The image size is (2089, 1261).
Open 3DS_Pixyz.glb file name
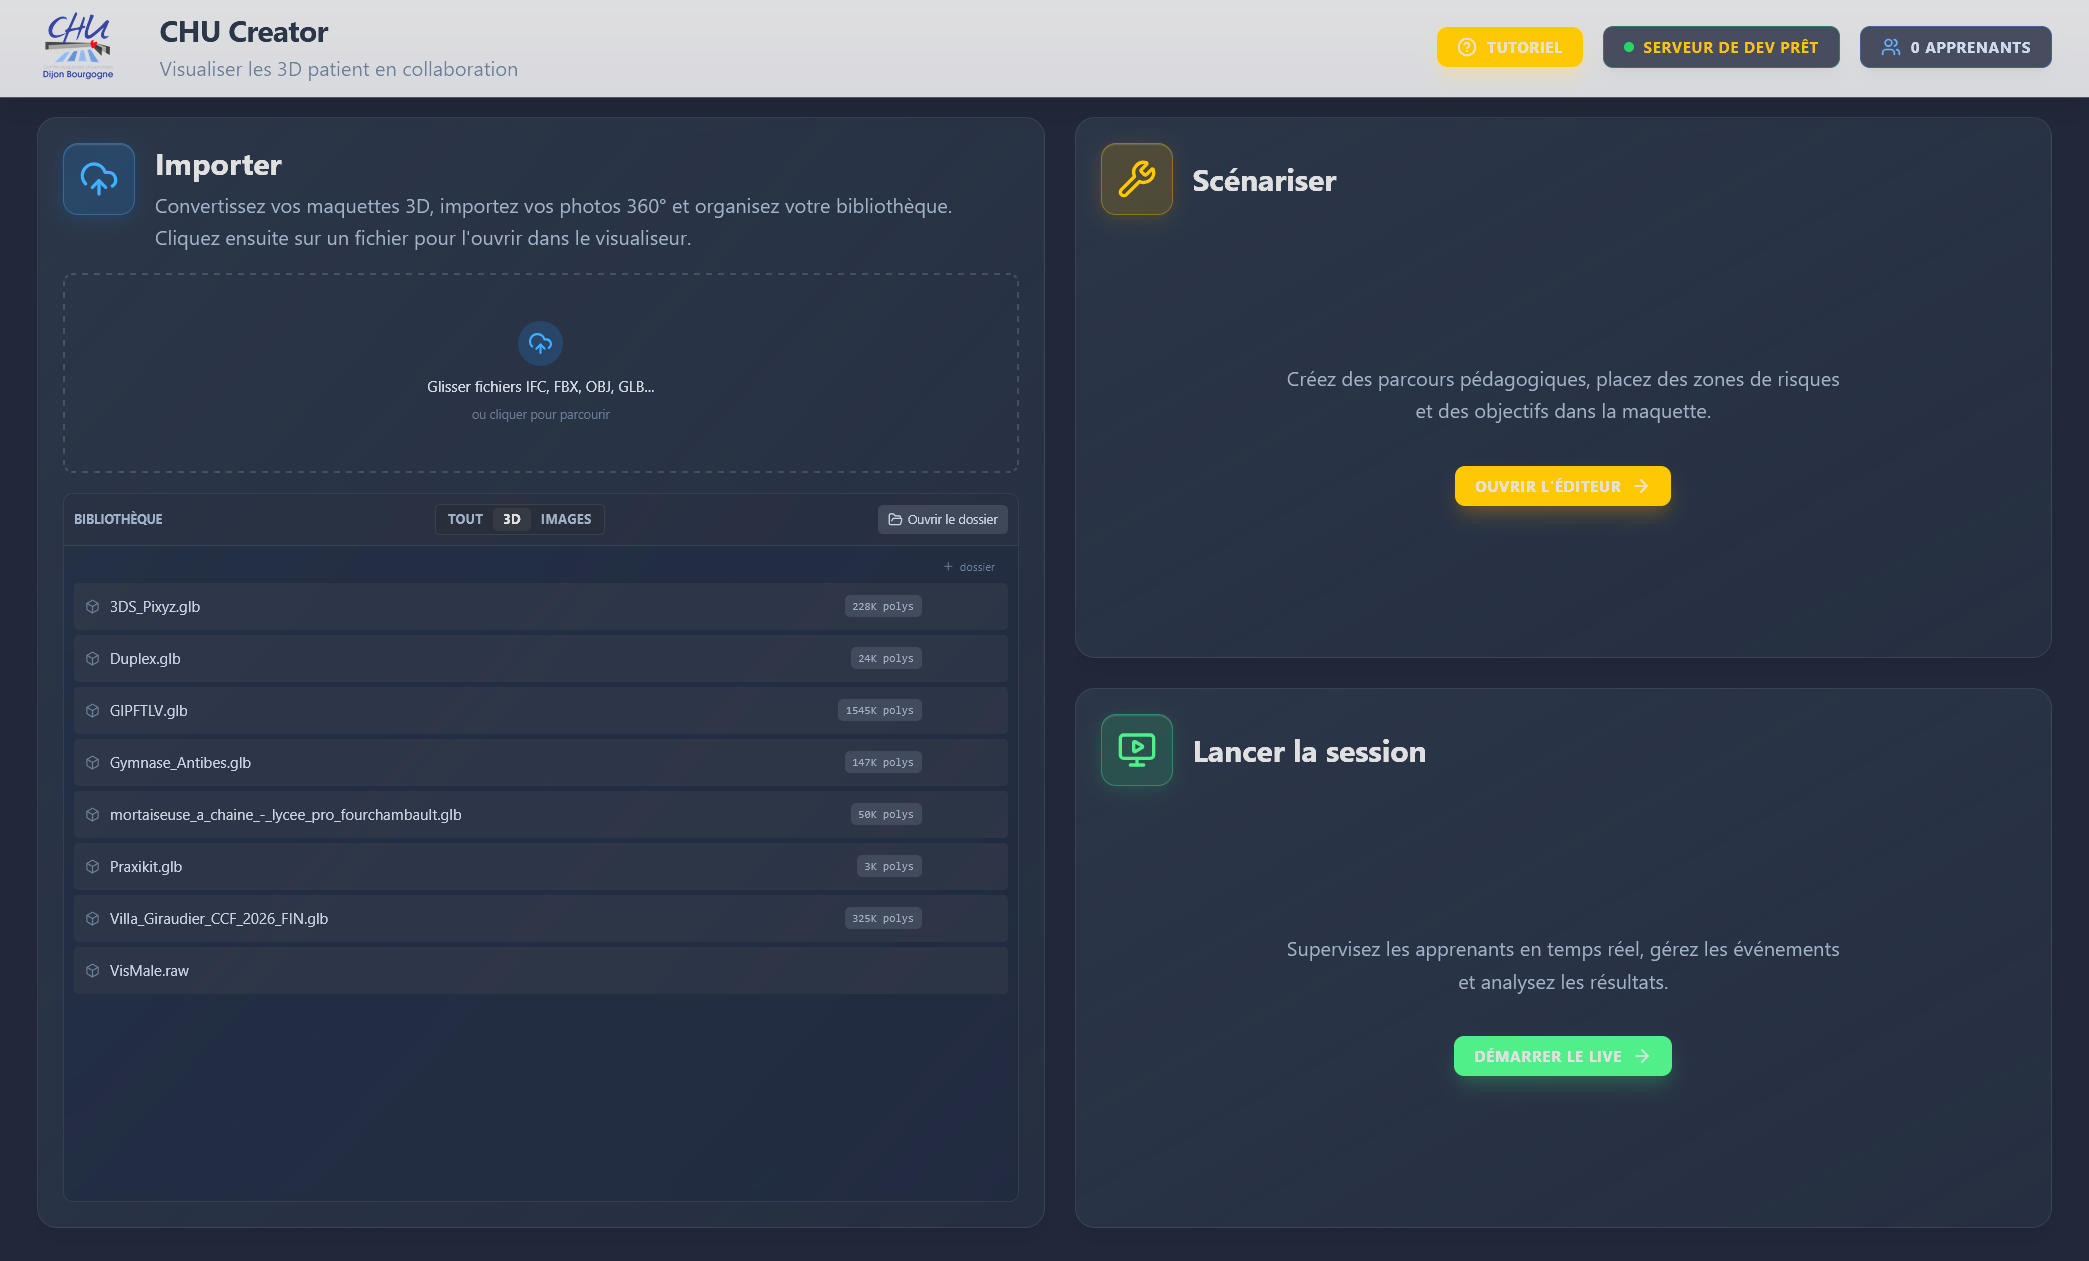point(155,607)
